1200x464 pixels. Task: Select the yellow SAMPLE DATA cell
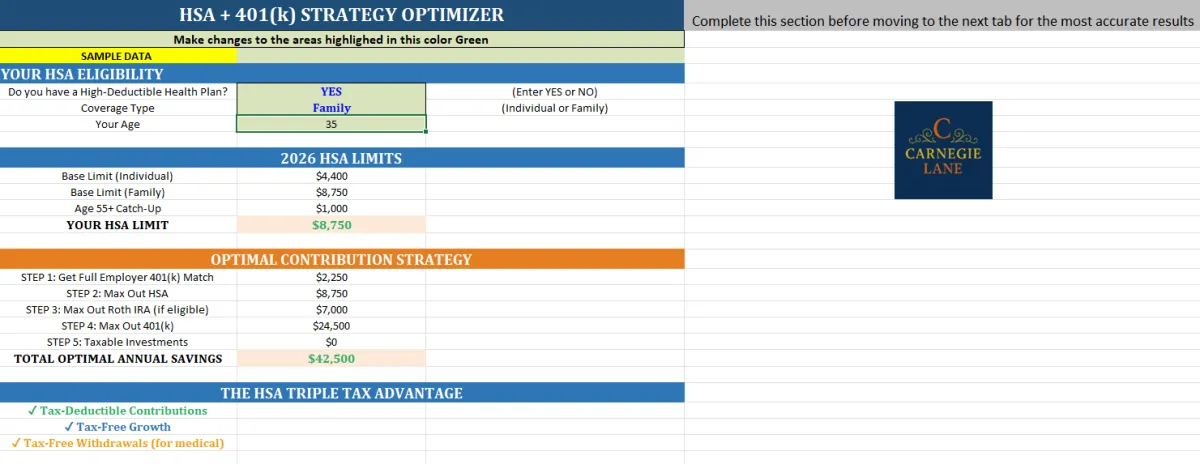[118, 56]
